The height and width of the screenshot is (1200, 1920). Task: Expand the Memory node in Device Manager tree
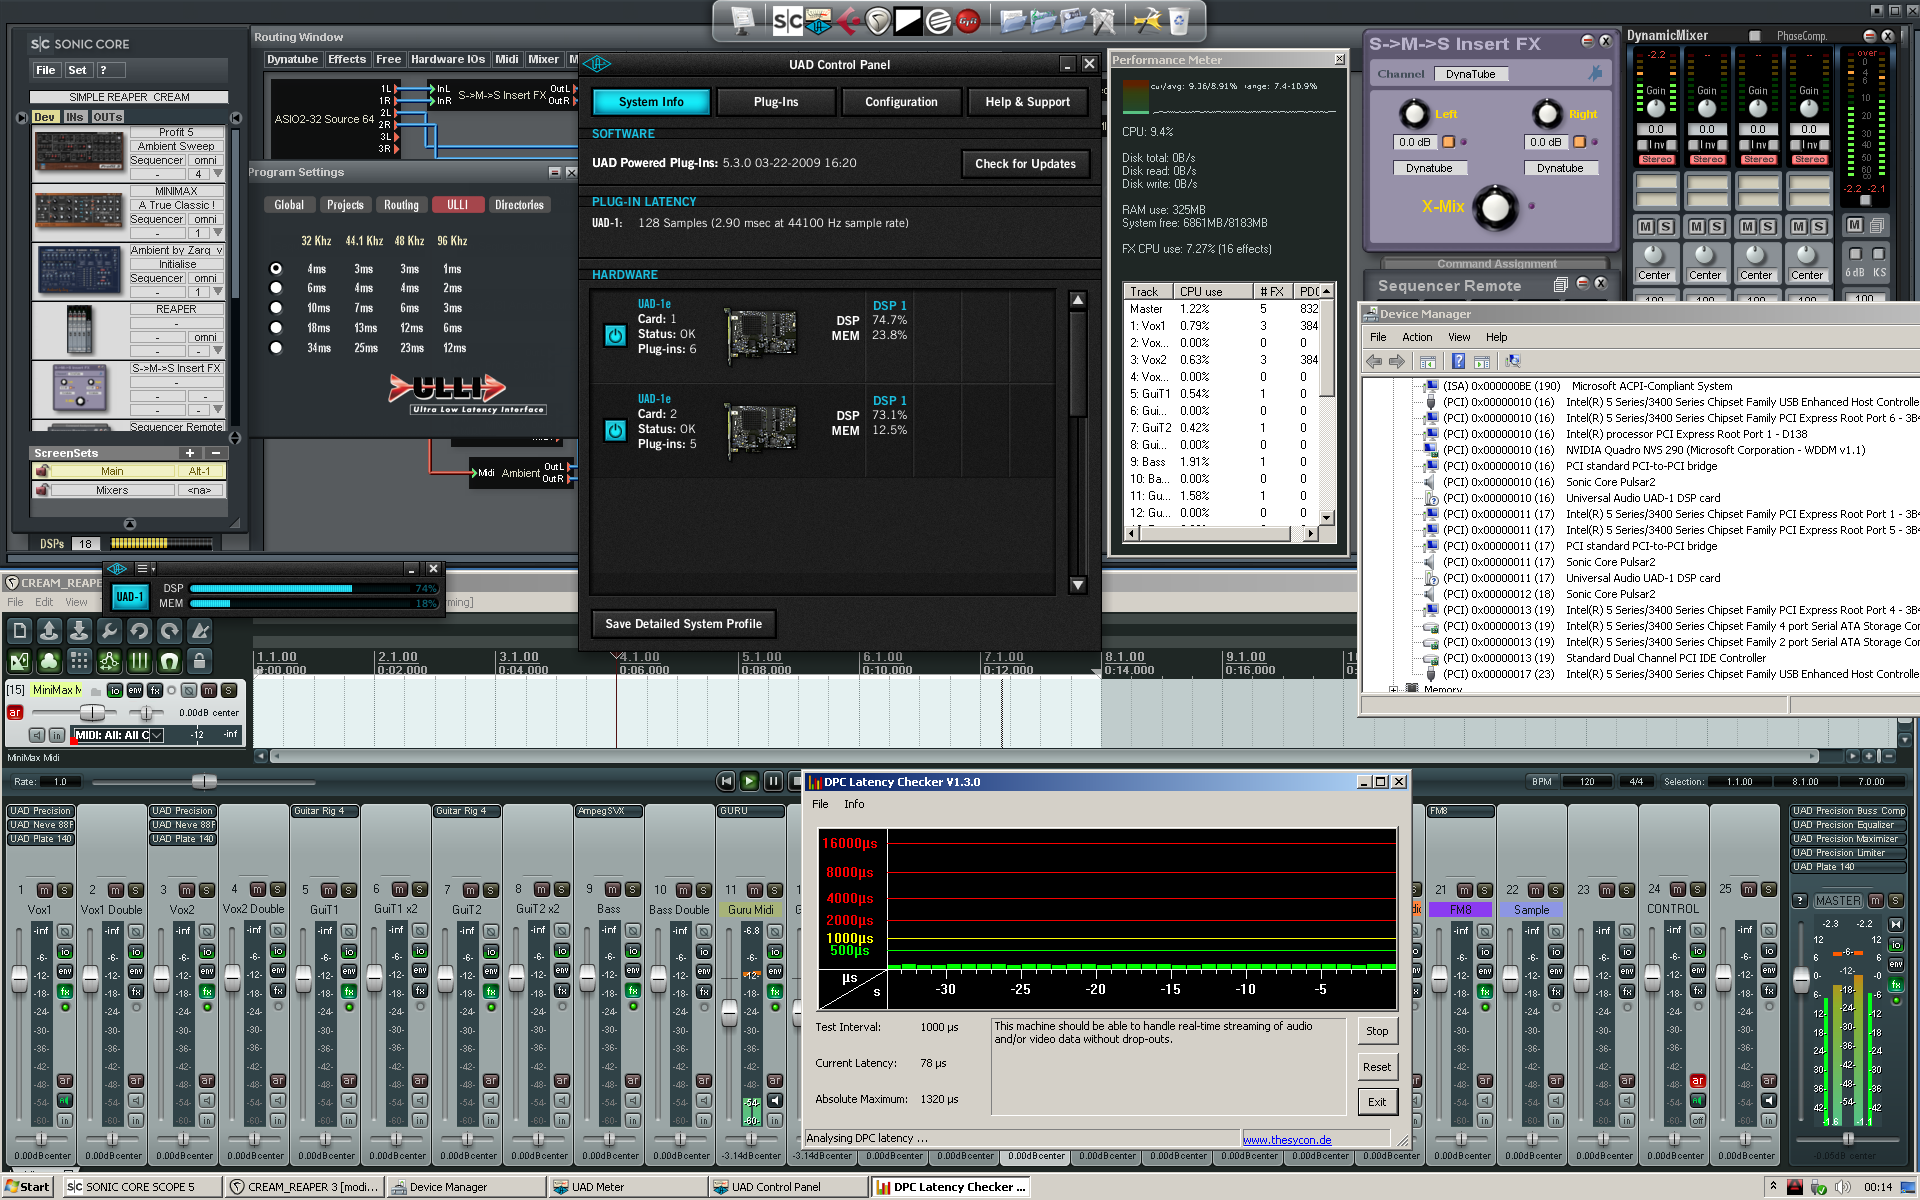tap(1393, 689)
